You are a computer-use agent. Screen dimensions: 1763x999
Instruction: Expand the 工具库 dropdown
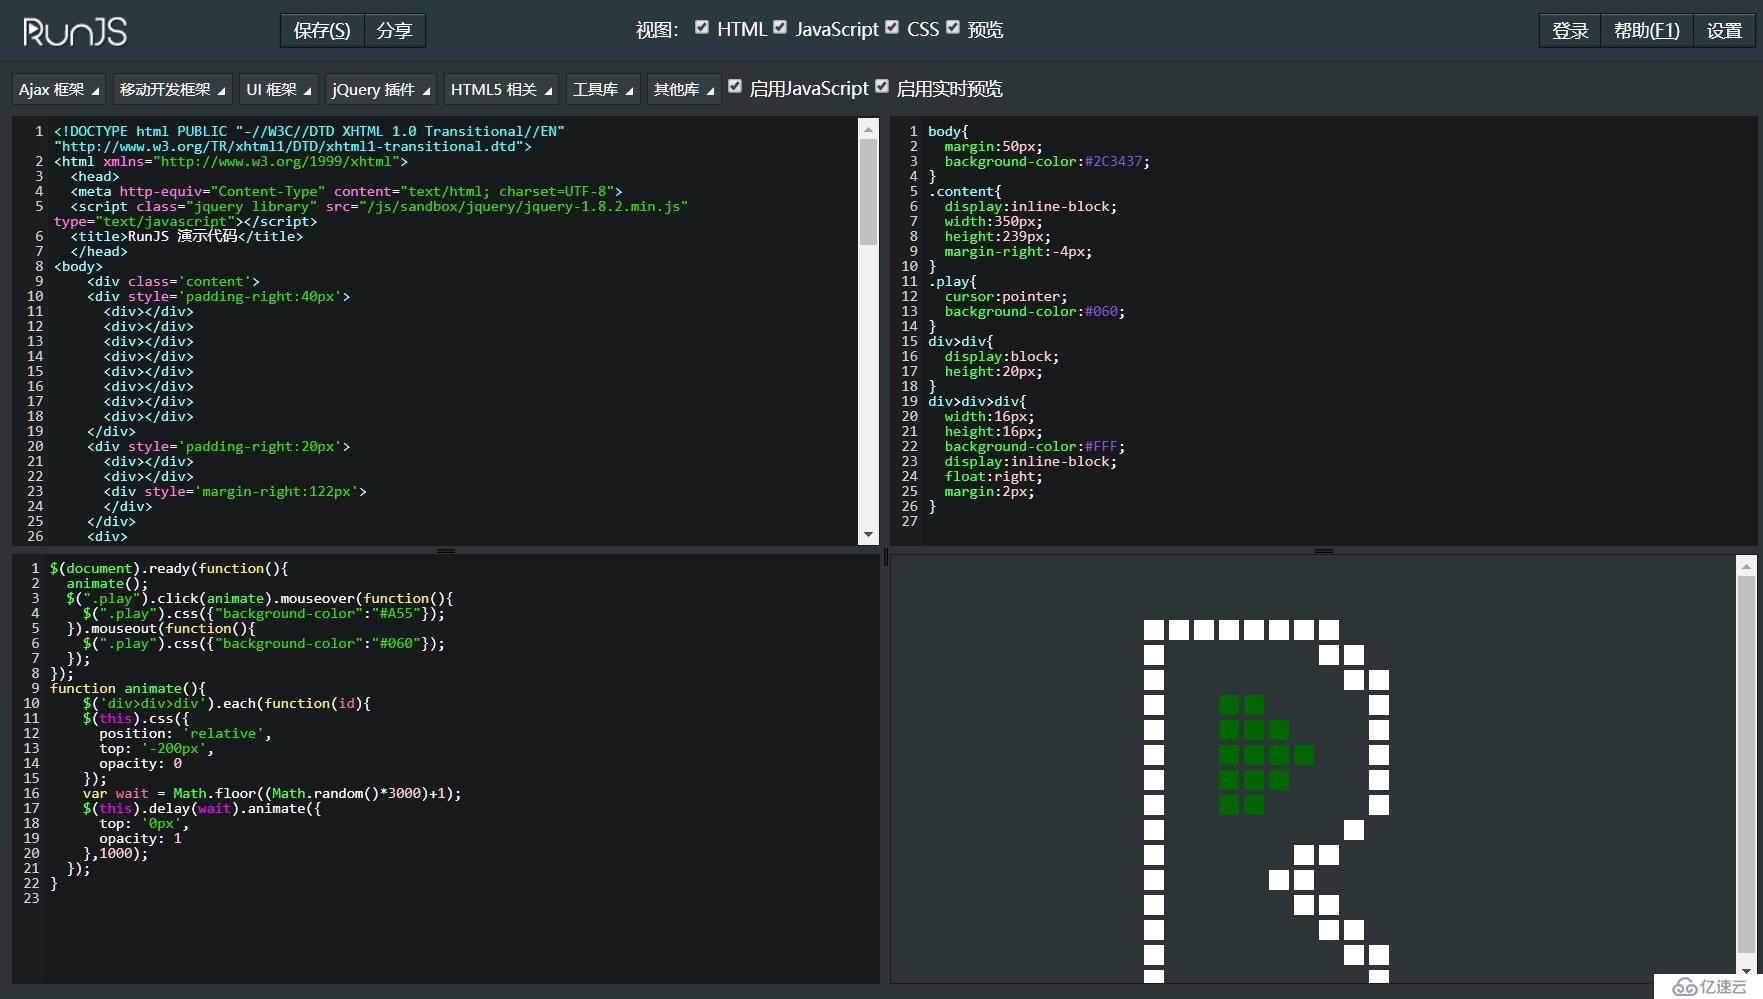[603, 89]
